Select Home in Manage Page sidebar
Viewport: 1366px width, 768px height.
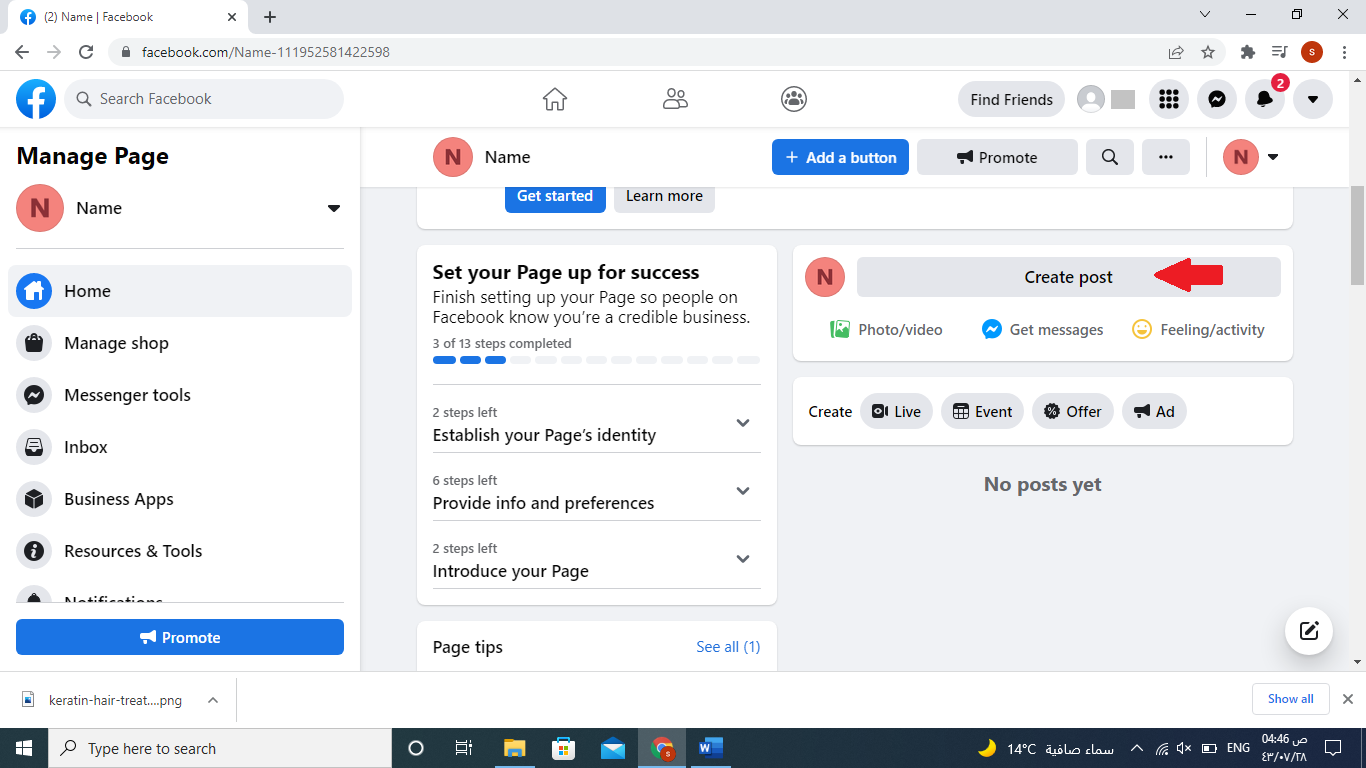[180, 291]
